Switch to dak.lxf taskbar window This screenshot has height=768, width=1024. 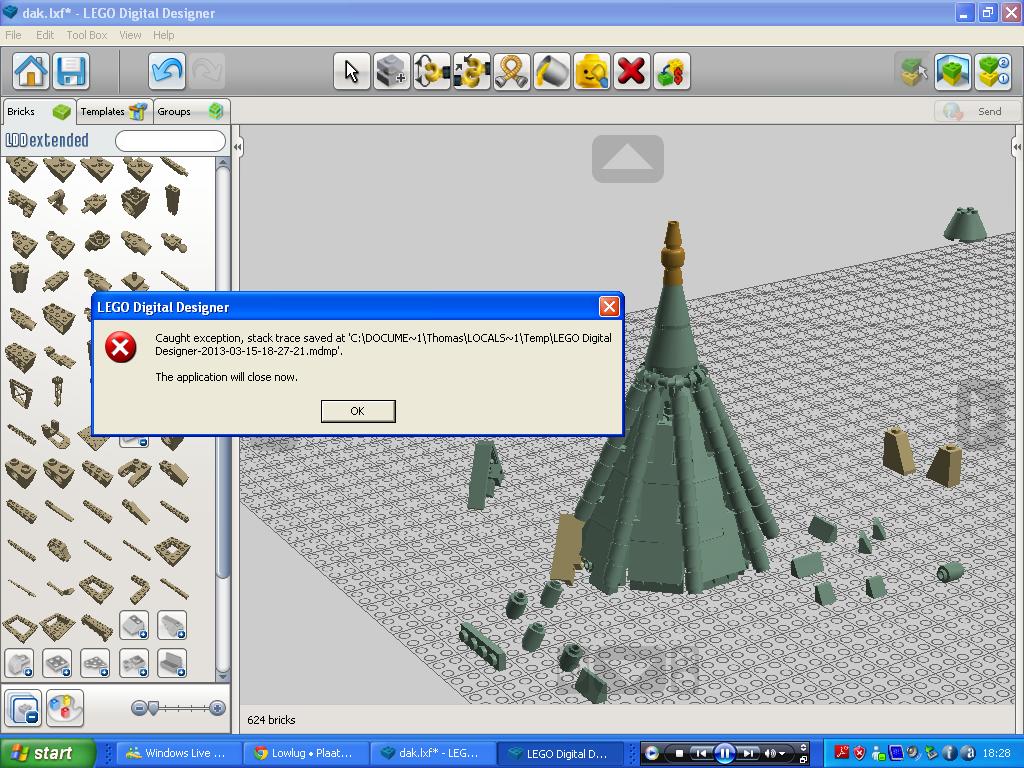coord(432,753)
